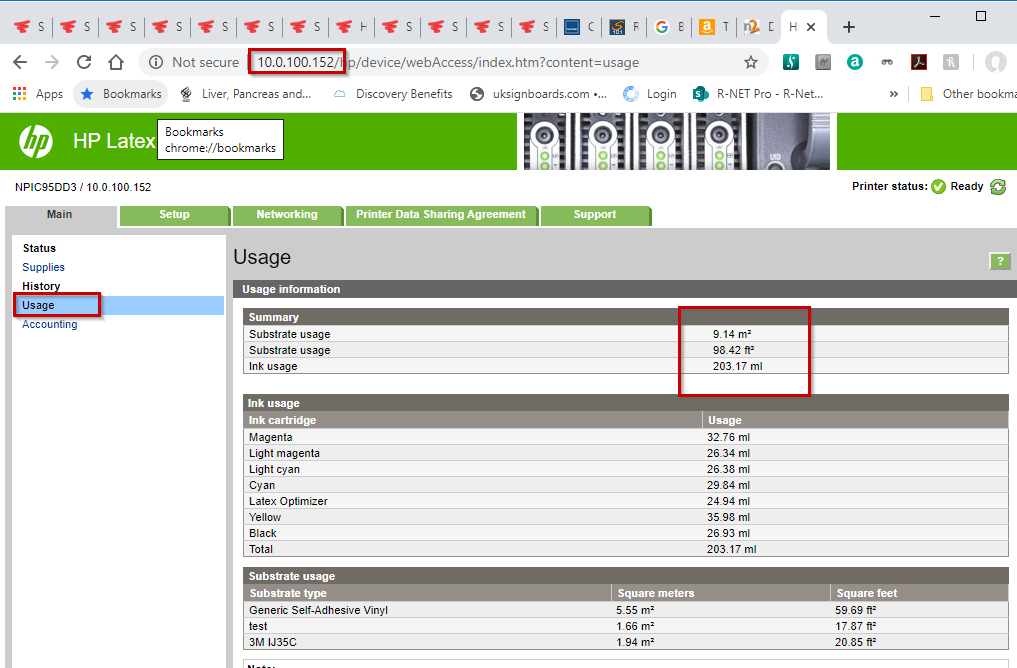Click the Generic Self-Adhesive Vinyl row
Viewport: 1017px width, 668px height.
pos(626,610)
